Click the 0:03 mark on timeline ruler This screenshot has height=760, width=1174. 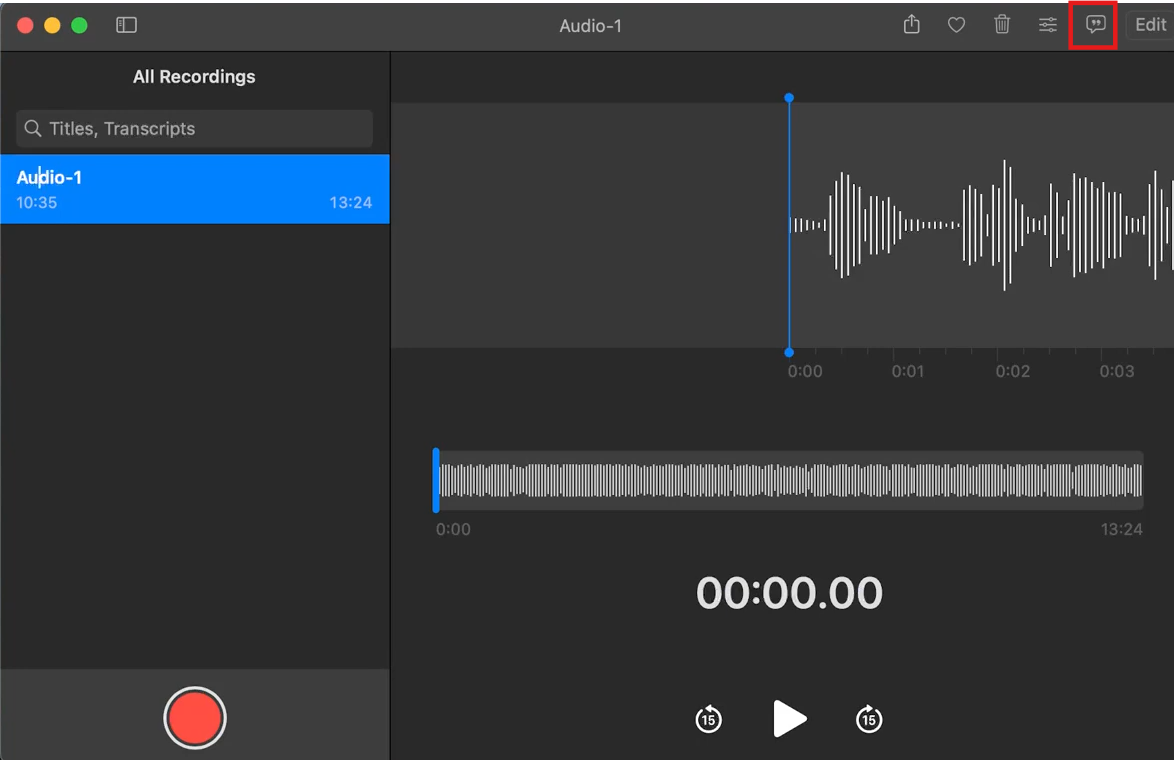coord(1116,371)
